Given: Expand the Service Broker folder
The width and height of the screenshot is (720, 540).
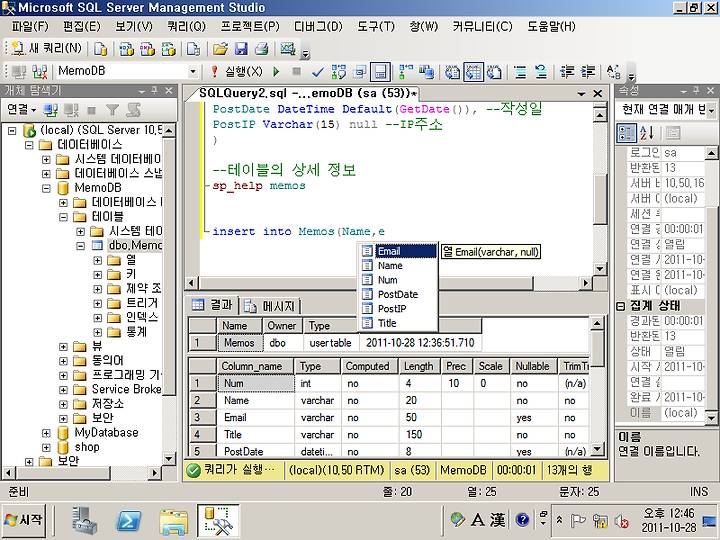Looking at the screenshot, I should (63, 390).
